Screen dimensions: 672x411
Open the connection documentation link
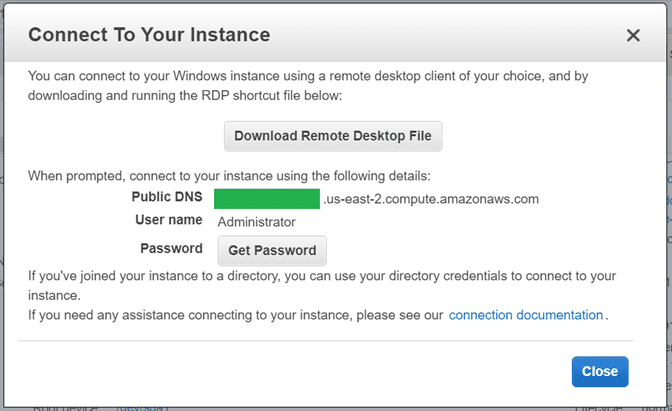click(x=525, y=315)
